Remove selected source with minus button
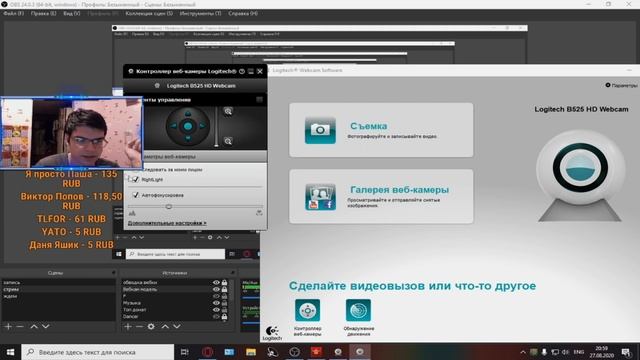This screenshot has height=360, width=640. pos(139,327)
